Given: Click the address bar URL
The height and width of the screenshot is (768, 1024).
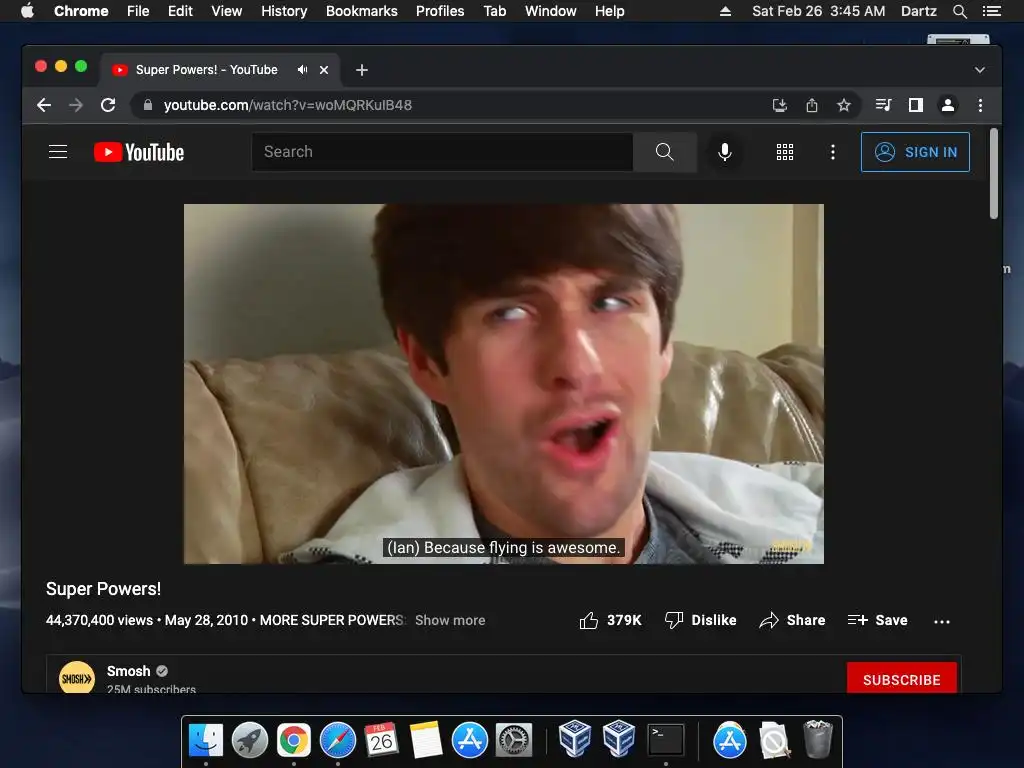Looking at the screenshot, I should (x=287, y=105).
